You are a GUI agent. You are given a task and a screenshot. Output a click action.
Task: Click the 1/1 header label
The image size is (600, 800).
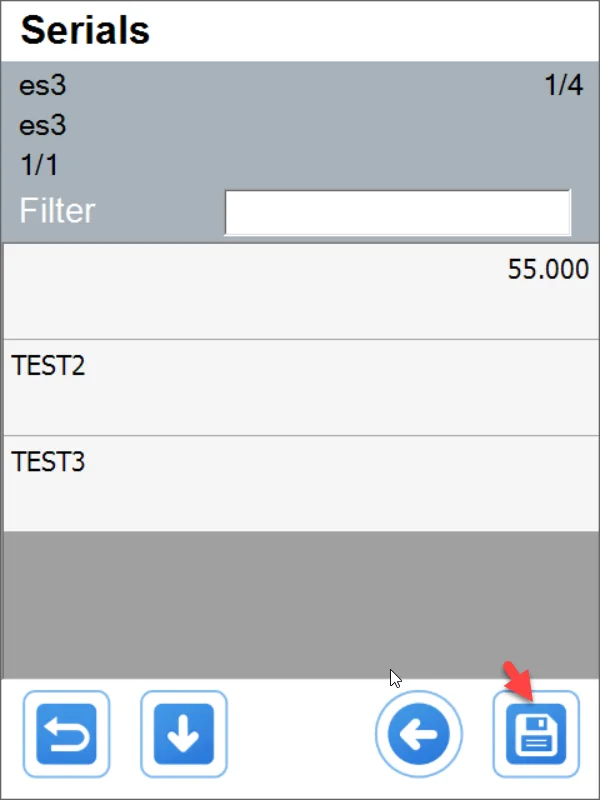pos(39,166)
